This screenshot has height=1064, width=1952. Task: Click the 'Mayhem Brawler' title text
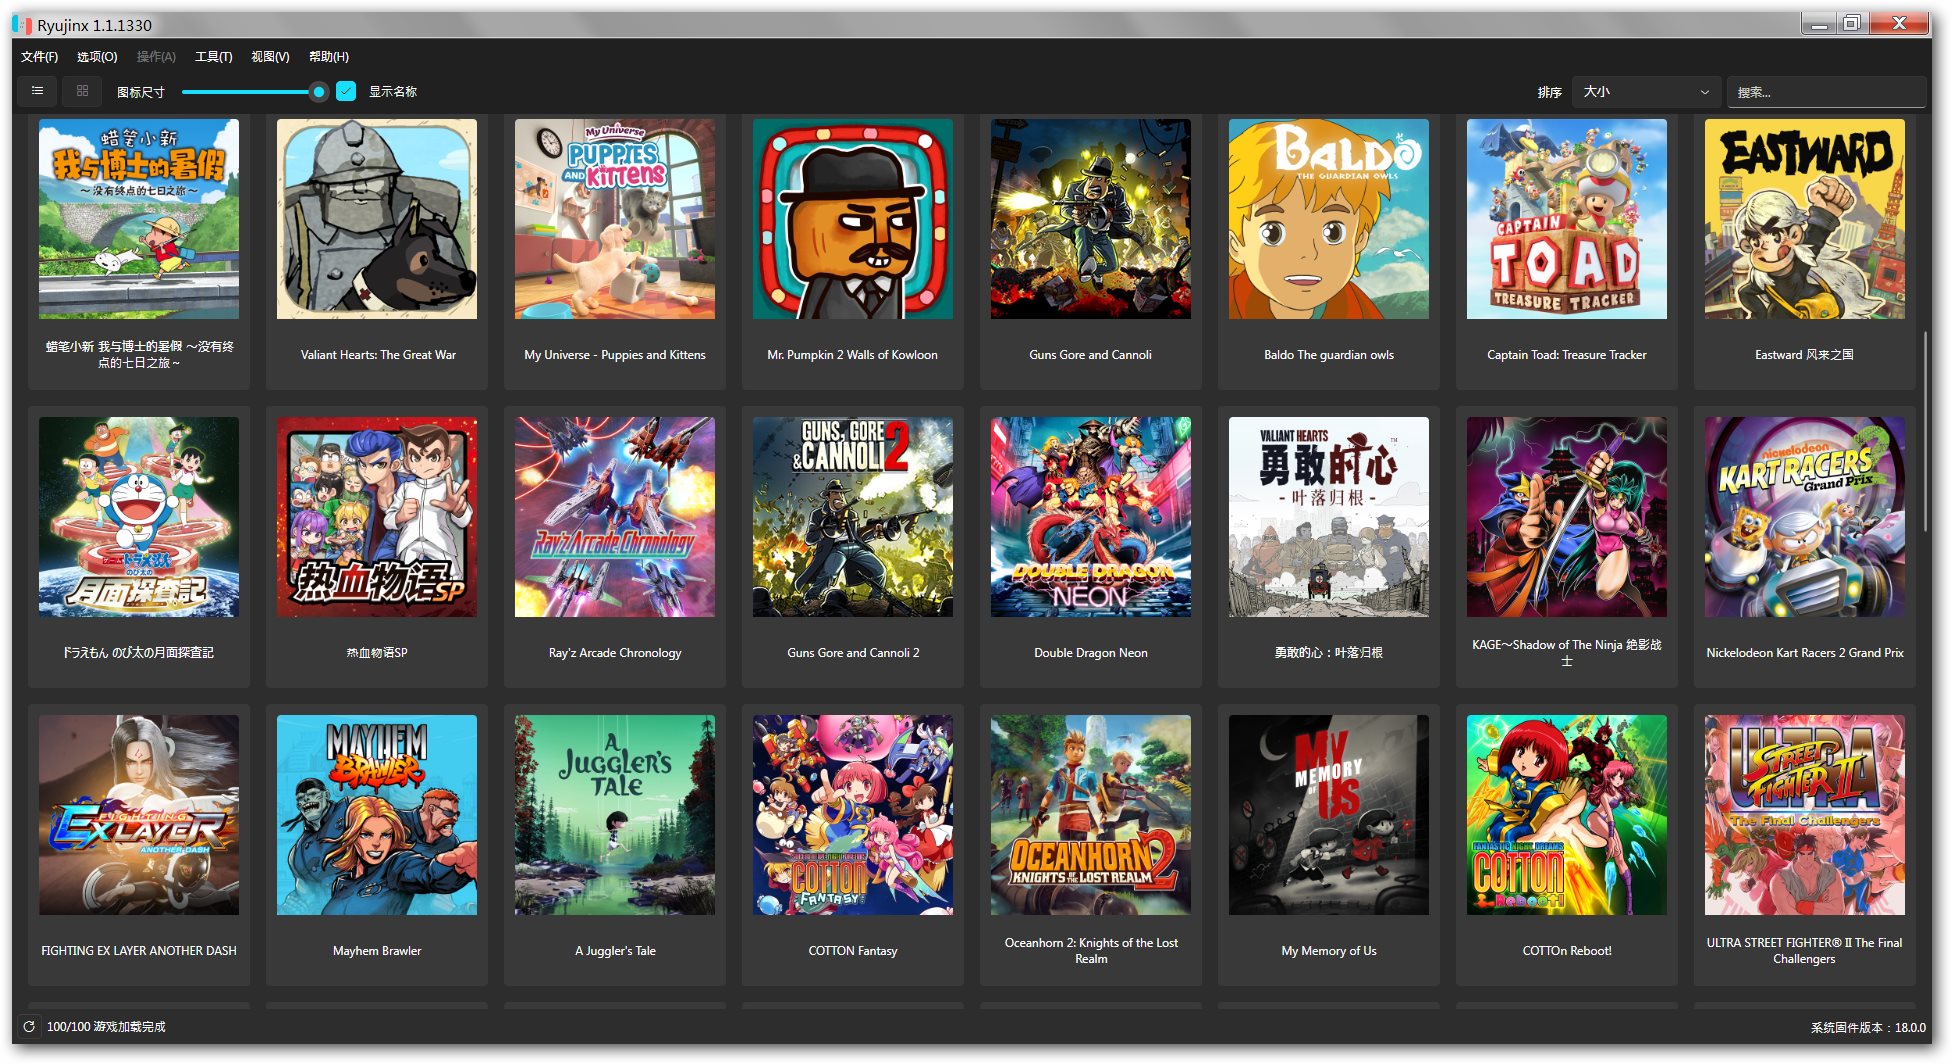tap(377, 951)
